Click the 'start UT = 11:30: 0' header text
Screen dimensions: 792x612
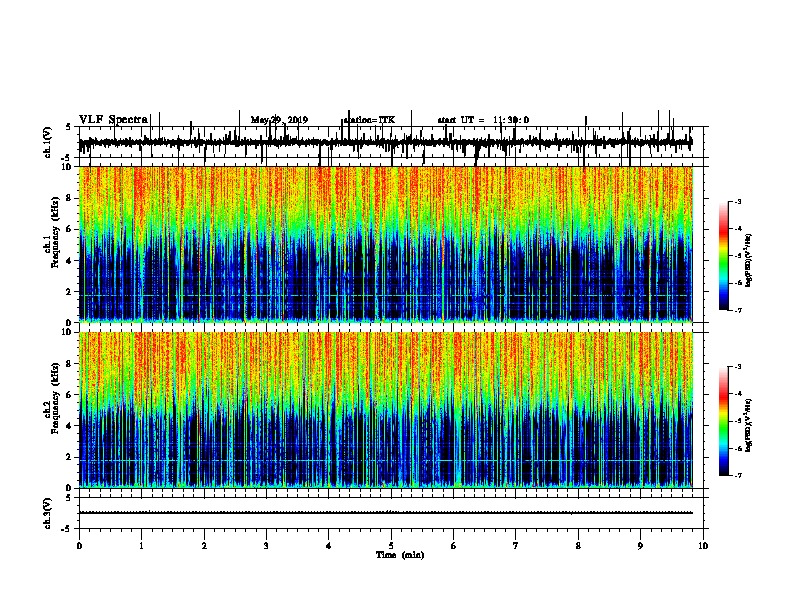click(x=483, y=120)
